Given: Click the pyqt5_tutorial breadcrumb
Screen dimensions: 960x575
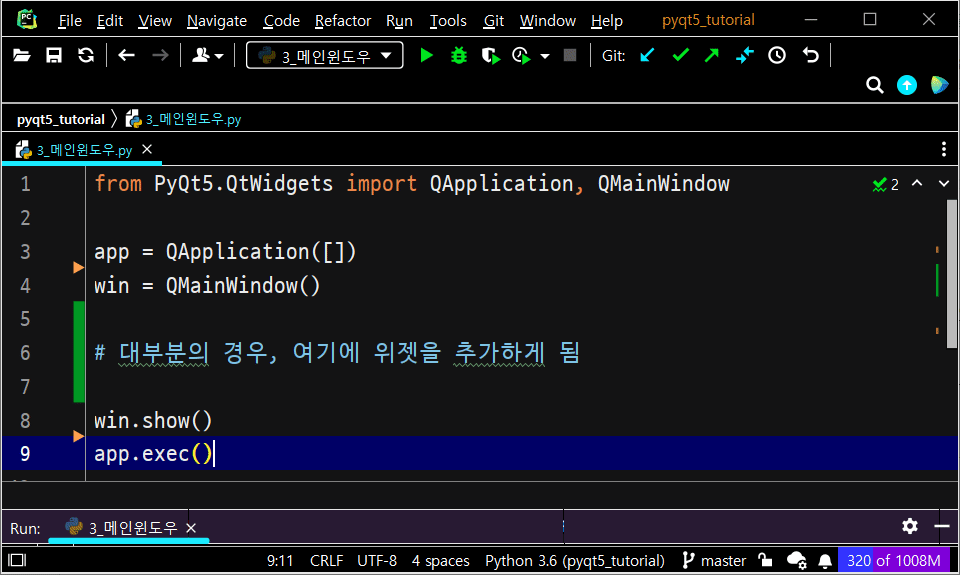Looking at the screenshot, I should point(61,119).
